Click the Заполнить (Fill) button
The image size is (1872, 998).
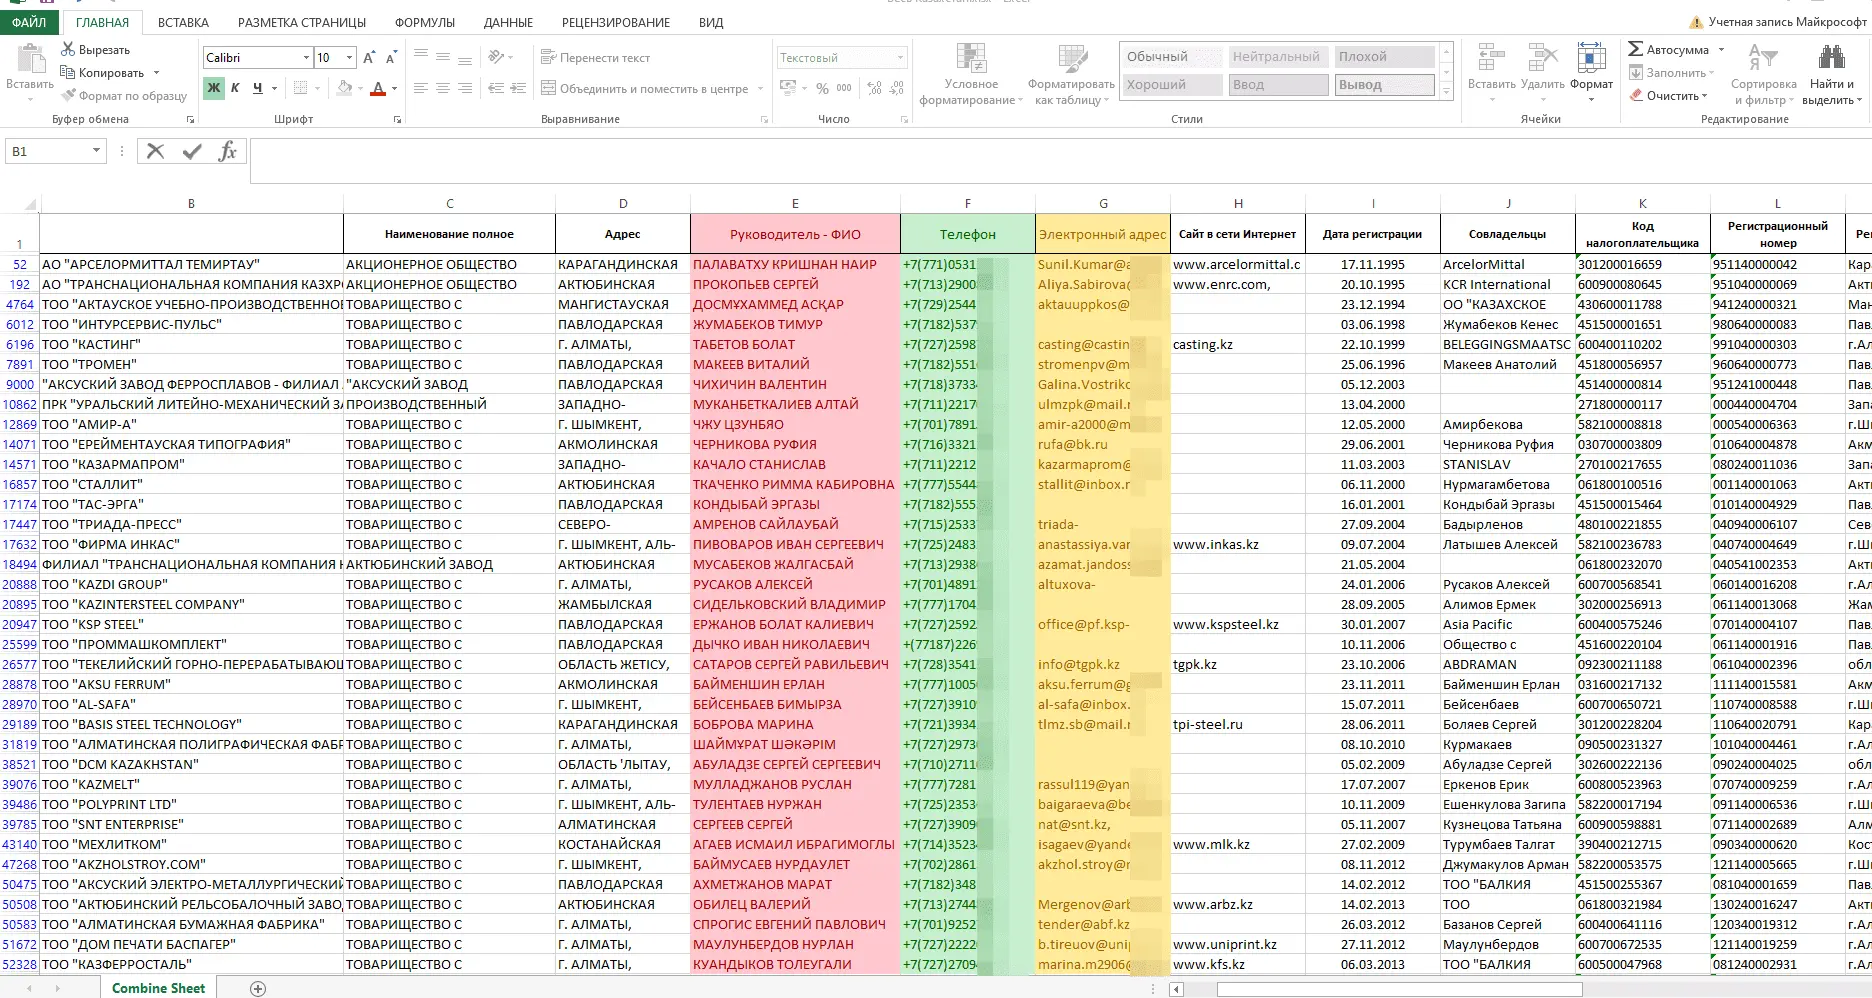click(x=1671, y=72)
